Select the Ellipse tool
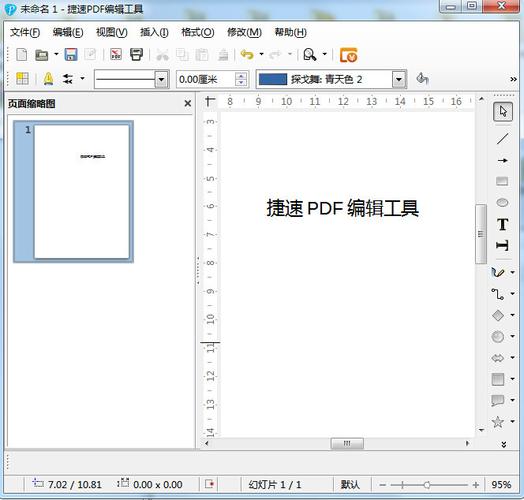Viewport: 524px width, 500px height. coord(502,203)
